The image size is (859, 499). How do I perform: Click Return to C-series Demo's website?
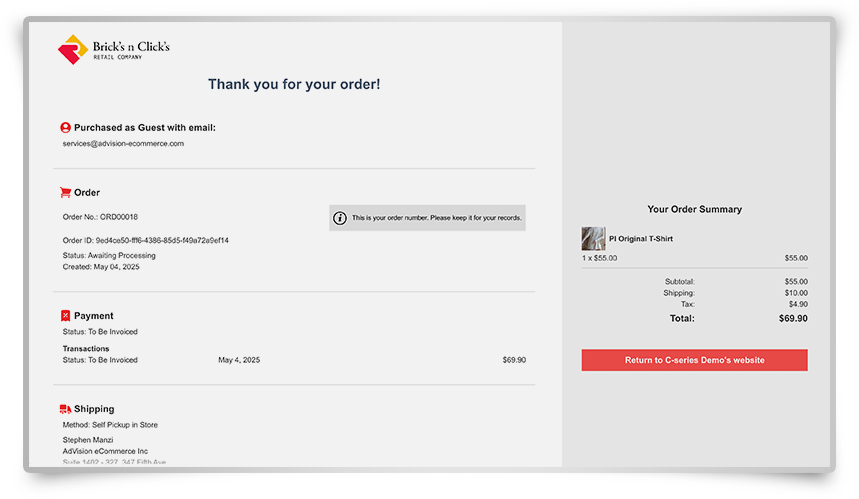click(694, 360)
